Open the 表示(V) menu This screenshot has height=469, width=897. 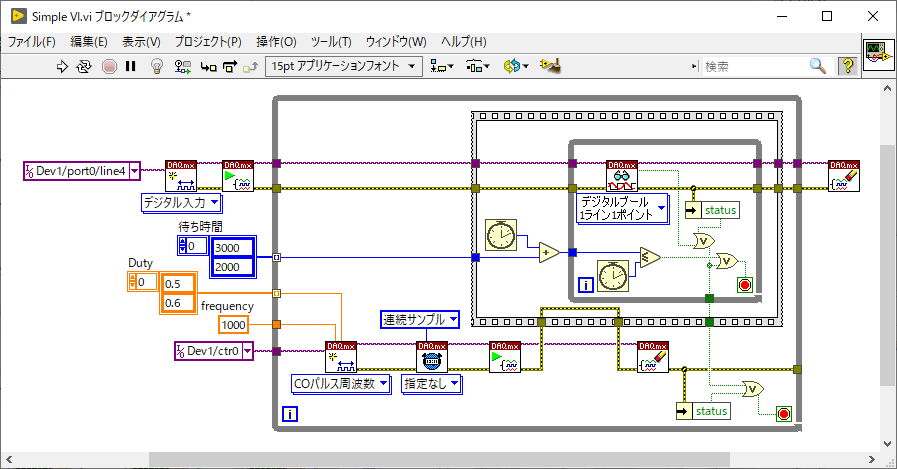pos(141,42)
